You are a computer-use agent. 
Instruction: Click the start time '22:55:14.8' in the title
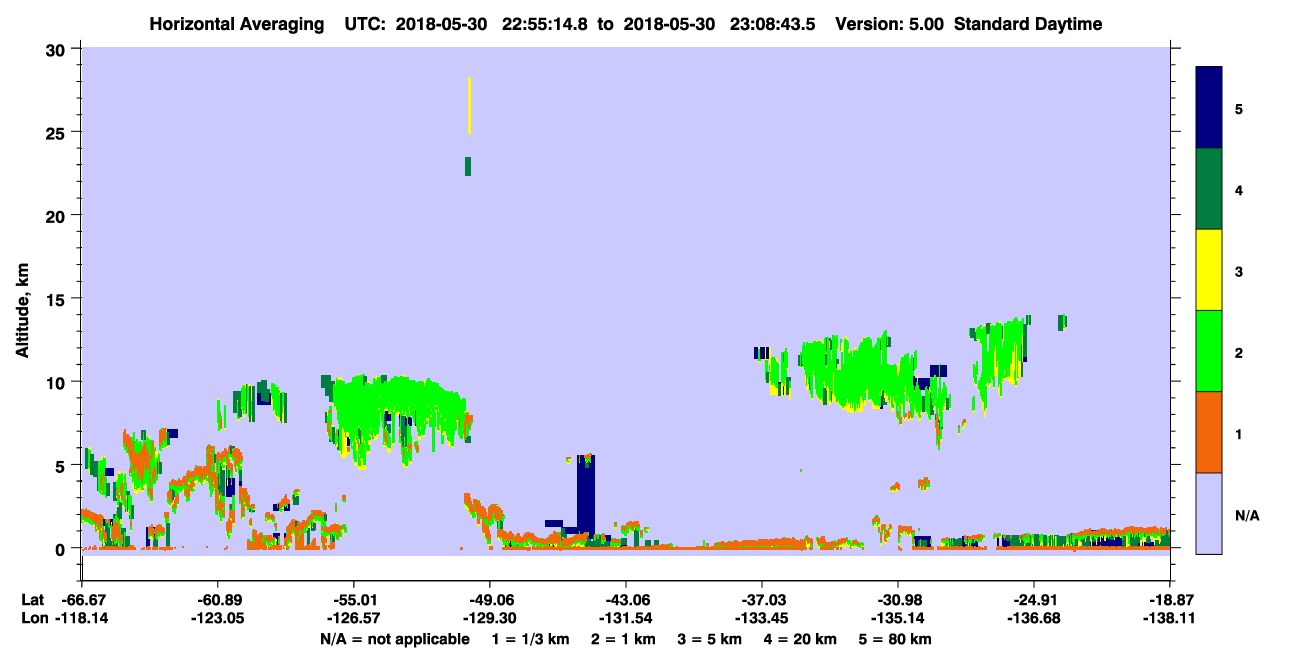click(x=546, y=24)
